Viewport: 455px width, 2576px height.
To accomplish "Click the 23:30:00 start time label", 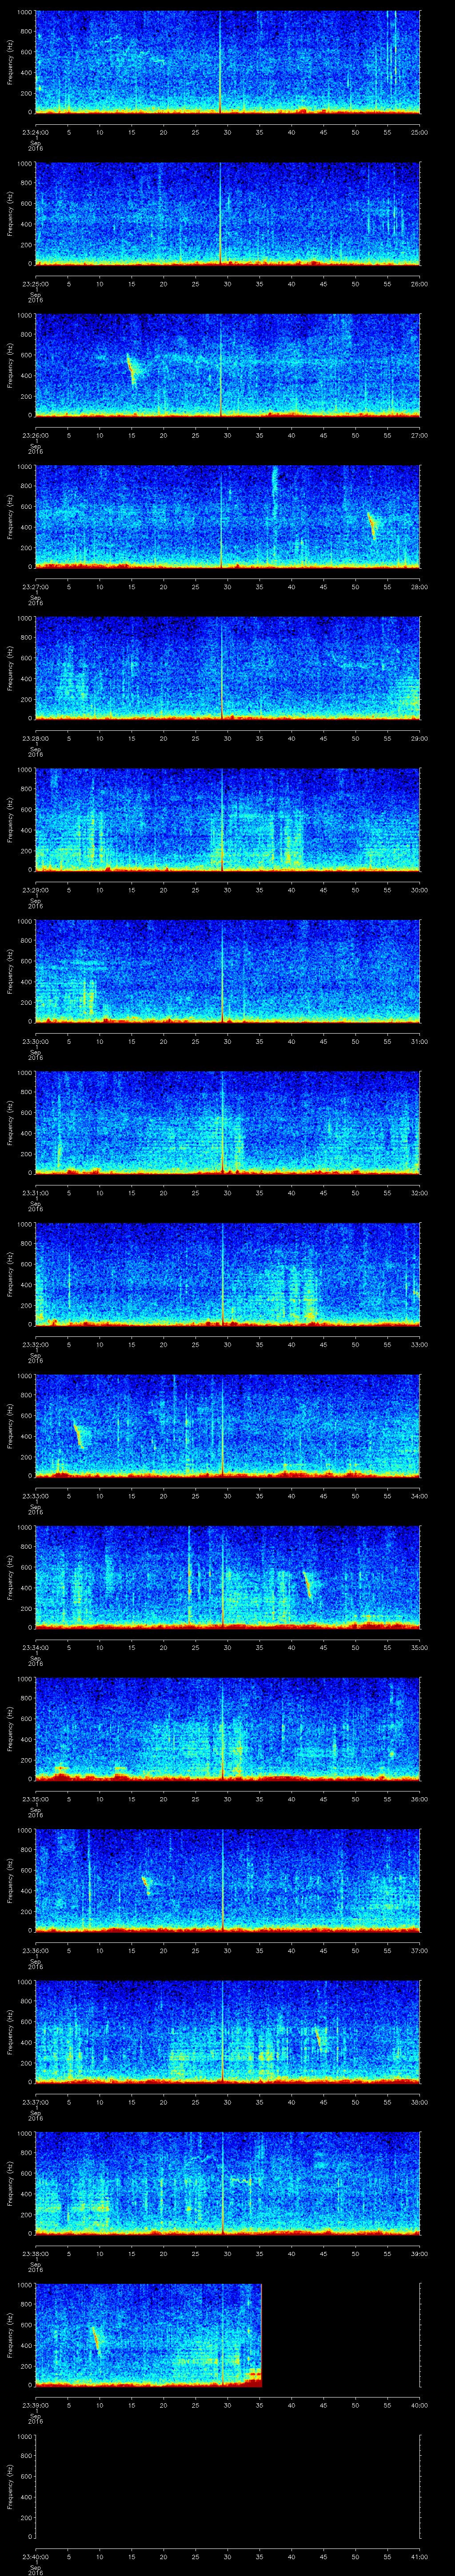I will point(35,1041).
